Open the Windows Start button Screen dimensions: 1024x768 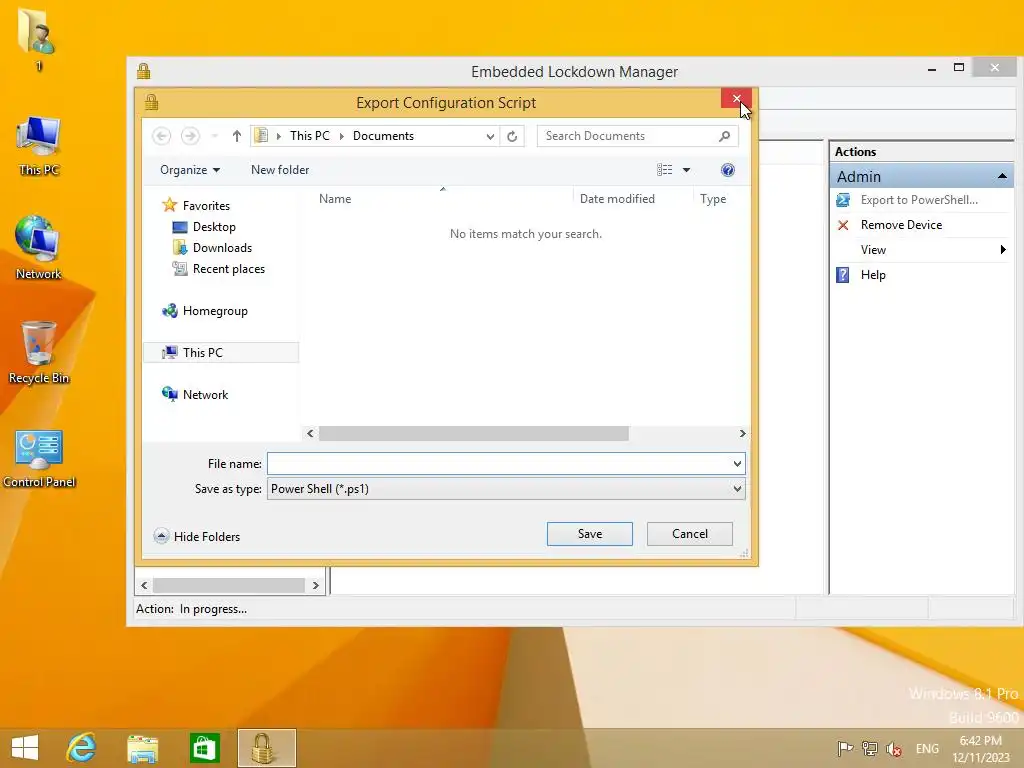[x=25, y=747]
